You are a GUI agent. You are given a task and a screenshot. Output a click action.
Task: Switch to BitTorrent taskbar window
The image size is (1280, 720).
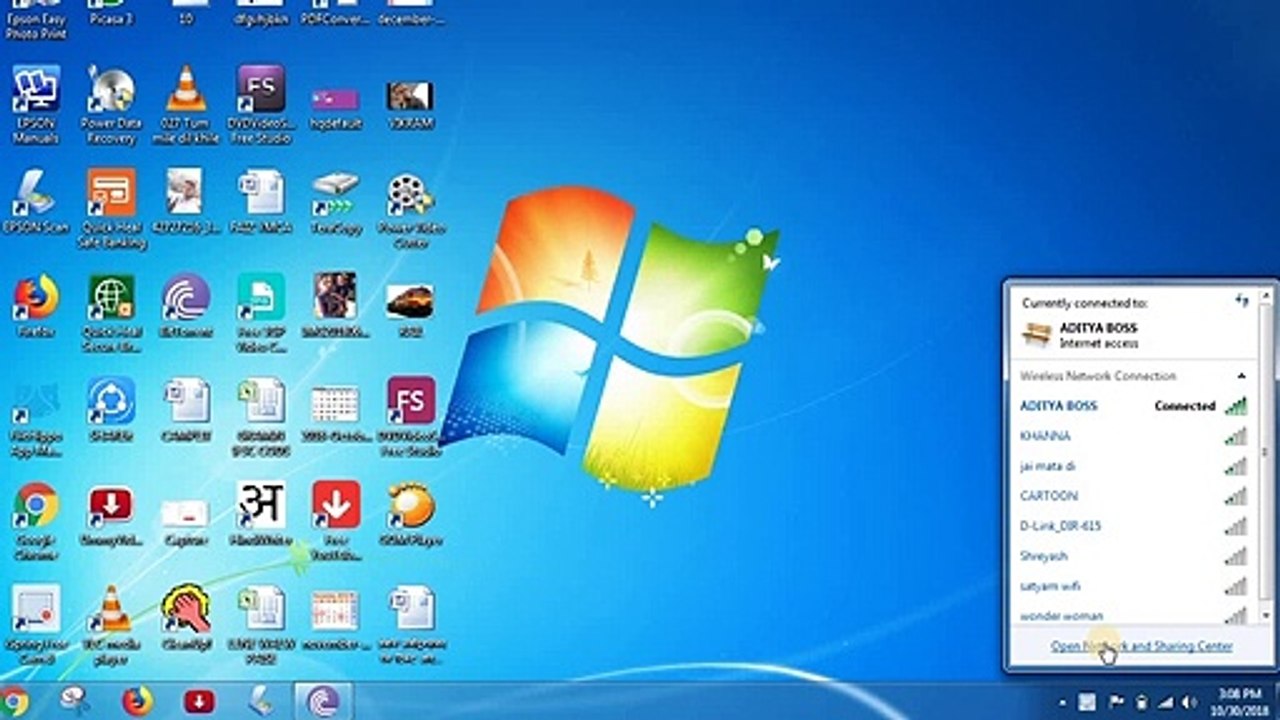pos(323,701)
